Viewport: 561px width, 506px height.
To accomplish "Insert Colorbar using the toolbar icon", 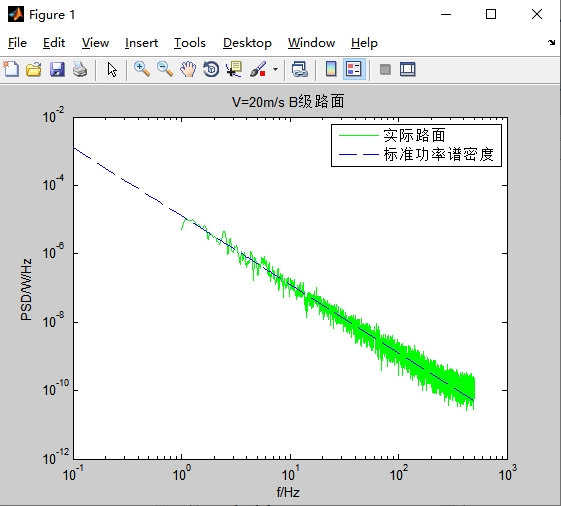I will pos(331,69).
